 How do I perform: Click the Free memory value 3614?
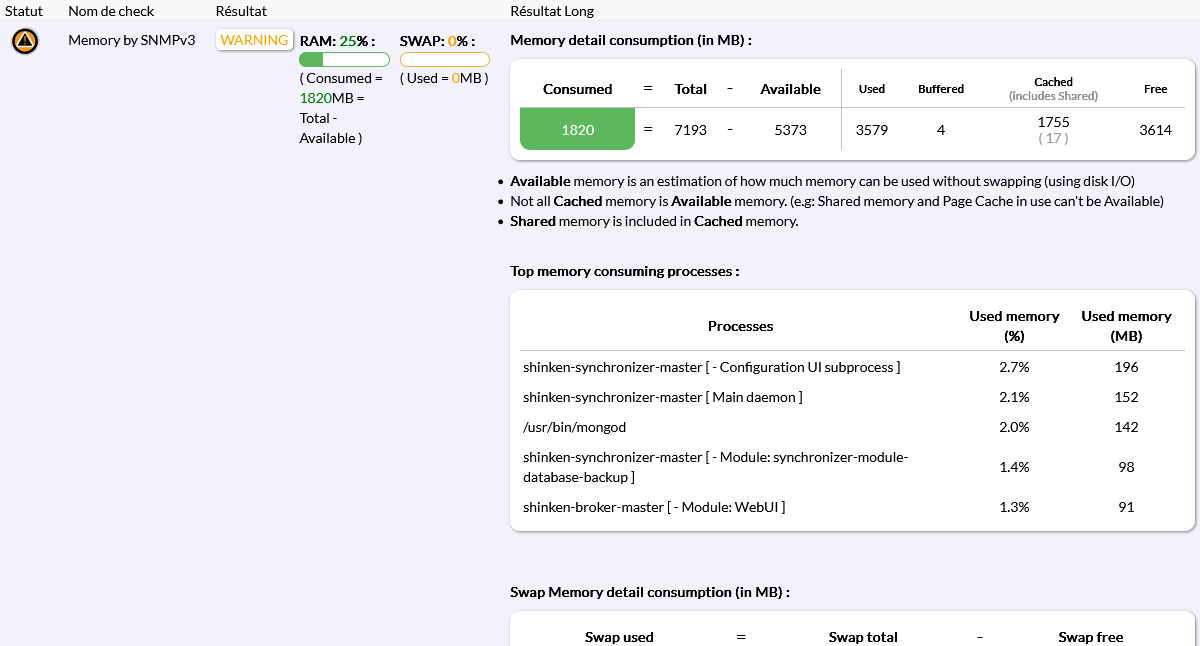coord(1155,130)
